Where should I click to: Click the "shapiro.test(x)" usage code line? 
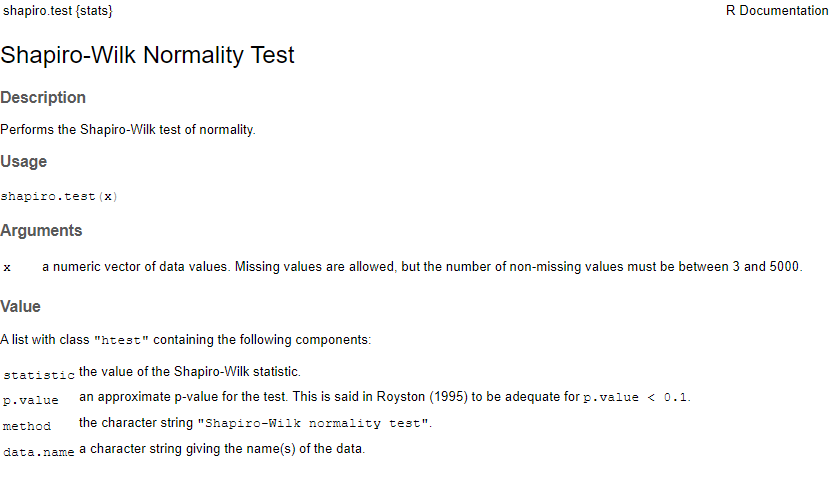click(59, 196)
